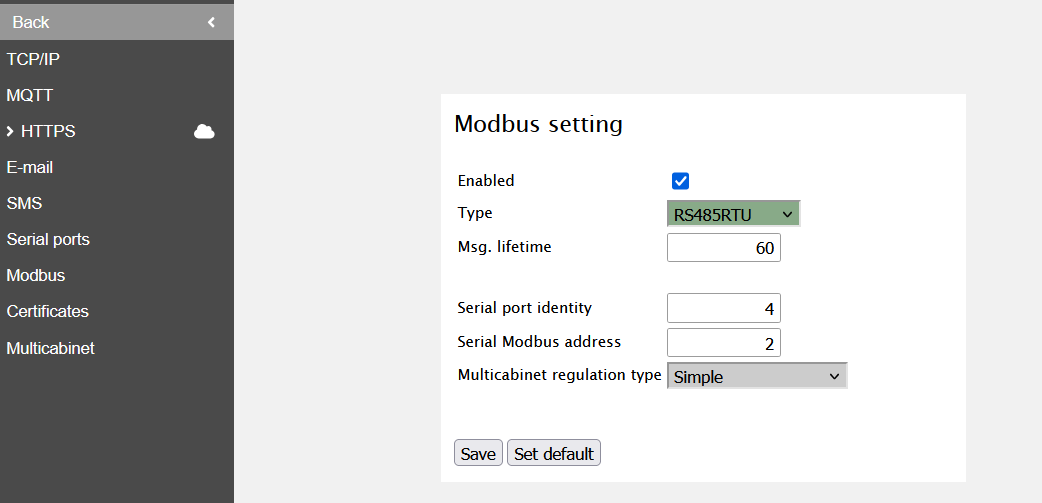Open the Certificates page
Screen dimensions: 1042x503
[47, 311]
